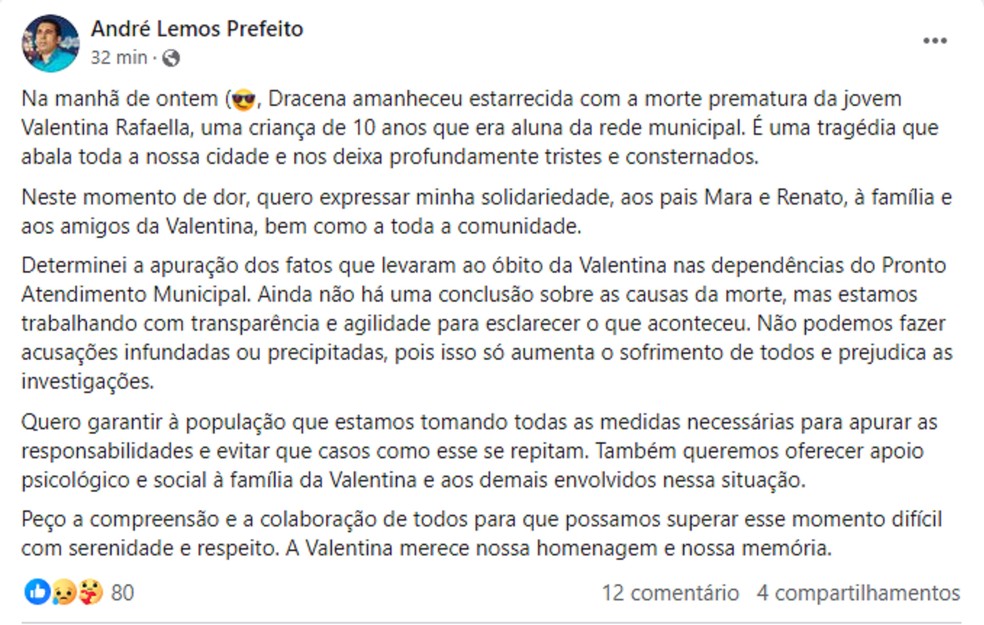
Task: Click the first paragraph about Valentina Rafaella
Action: tap(480, 127)
